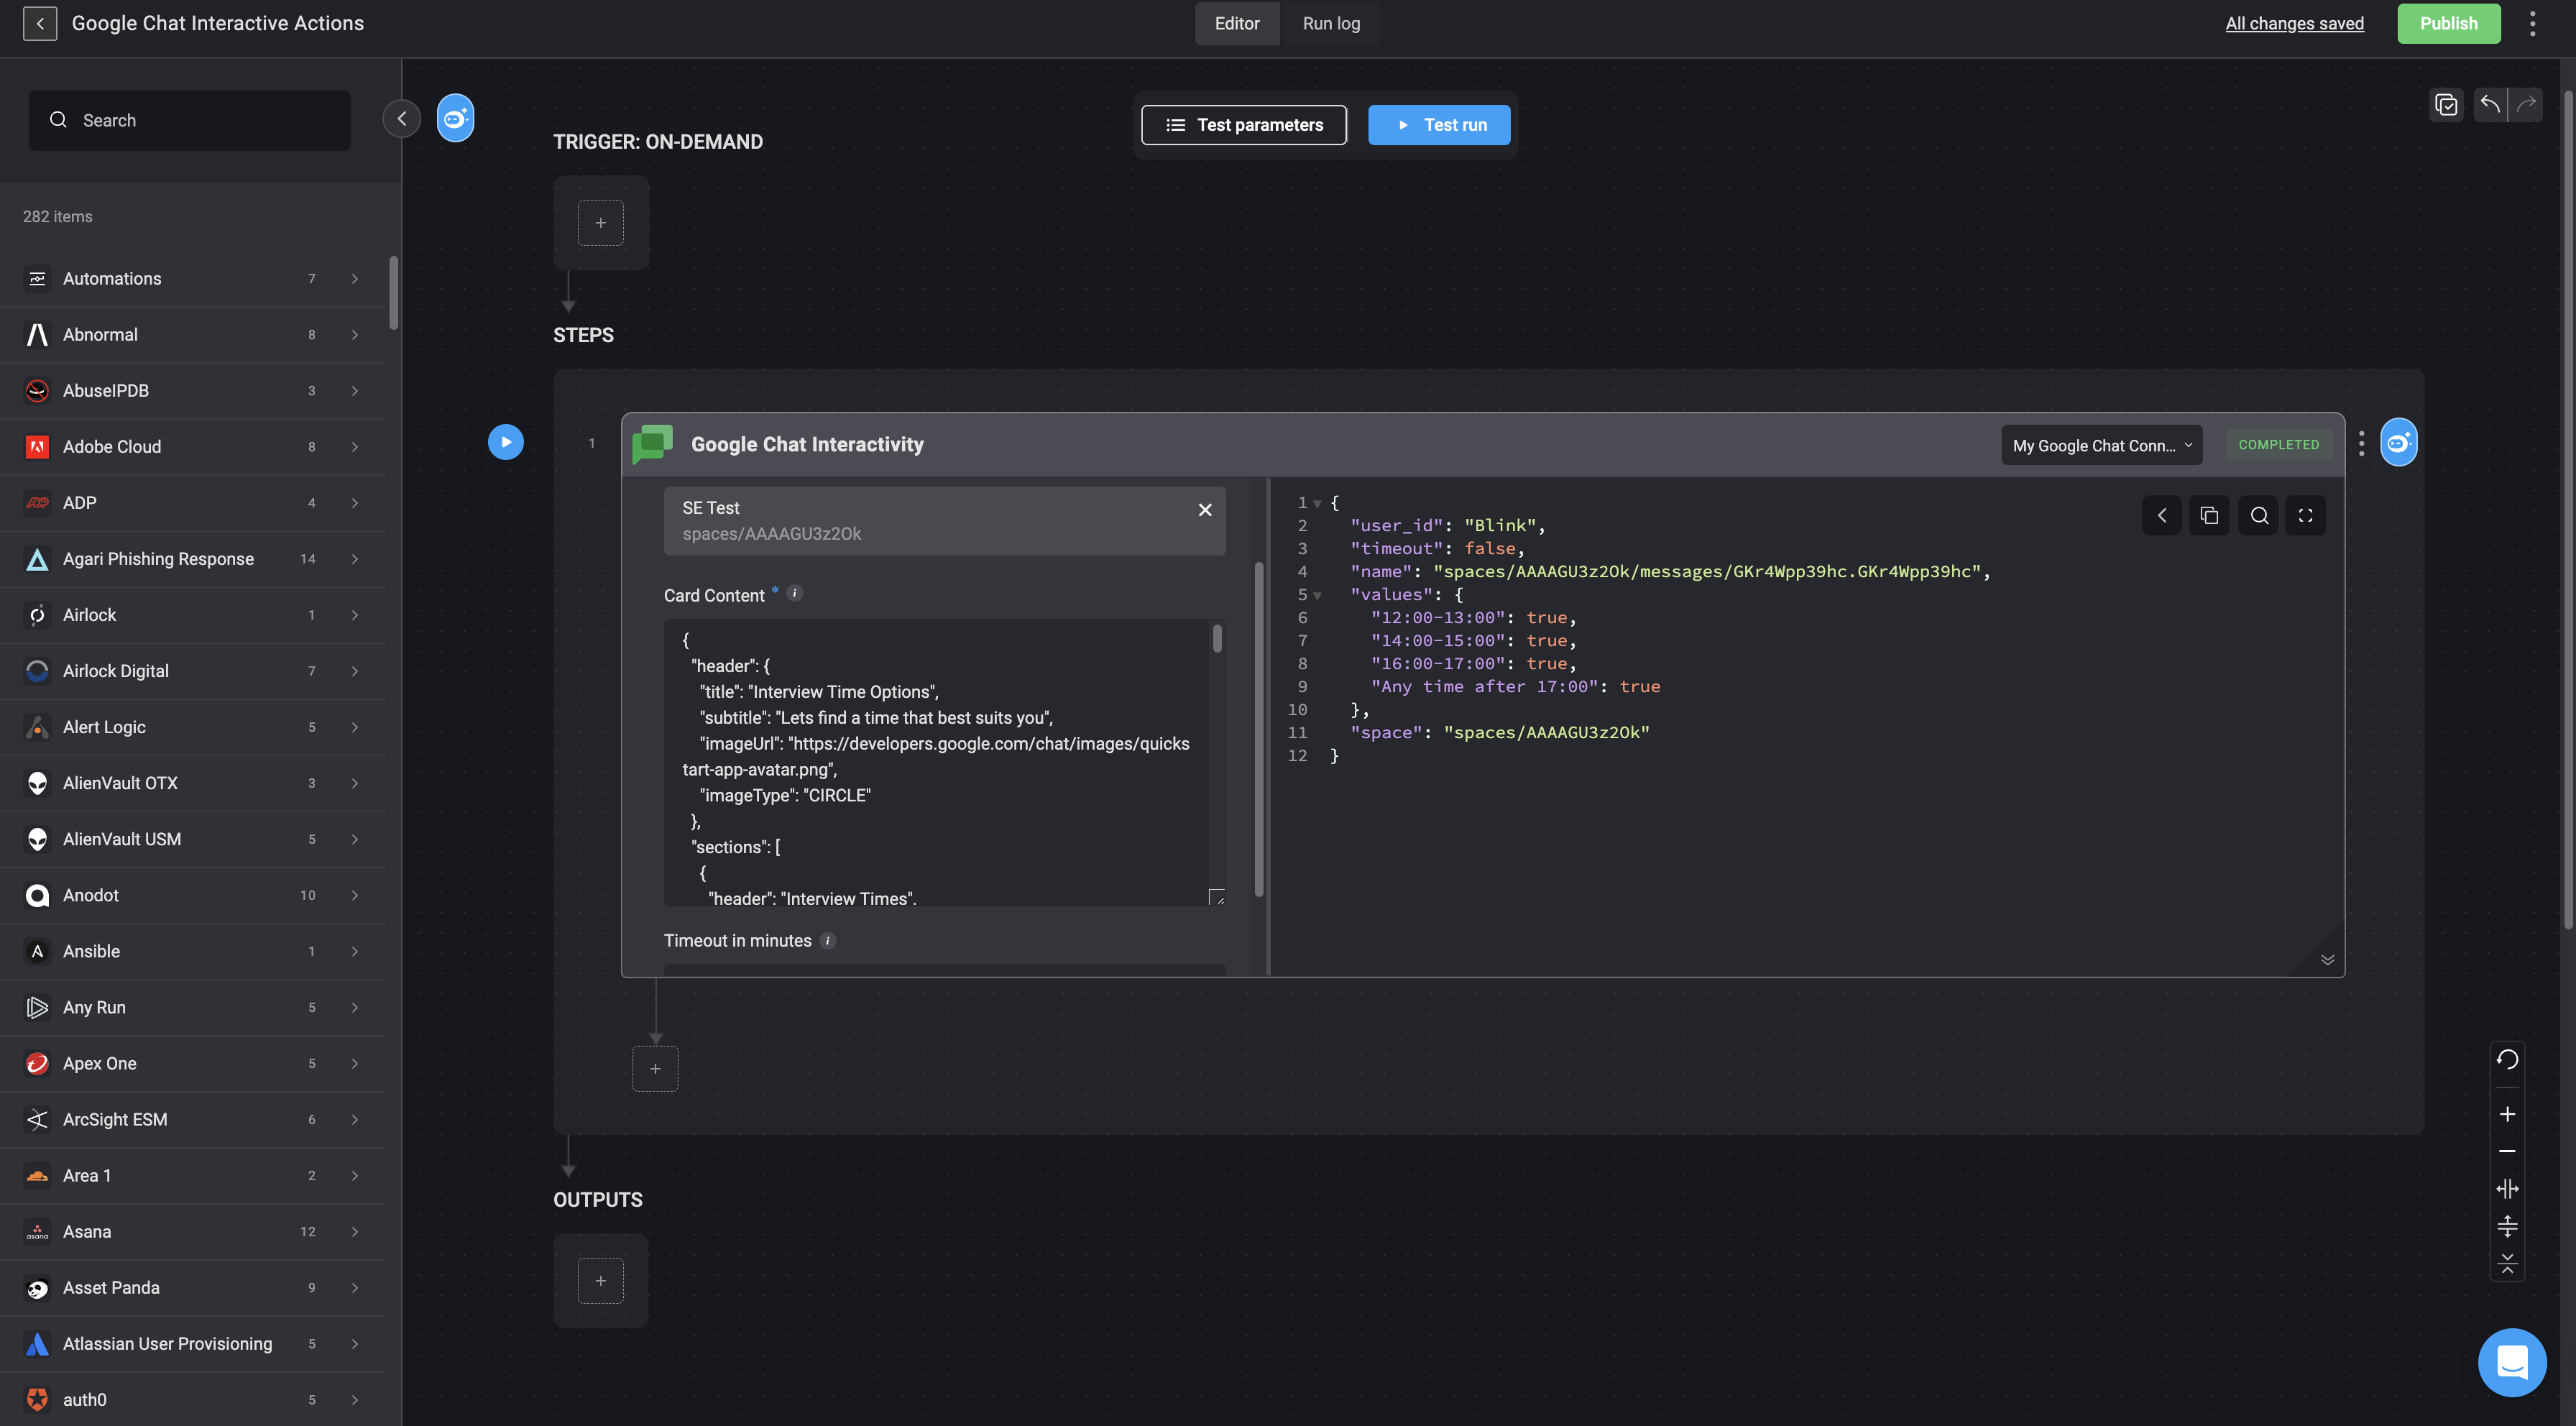Open Ansible integration actions
Screen dimensions: 2576x1426
193,951
